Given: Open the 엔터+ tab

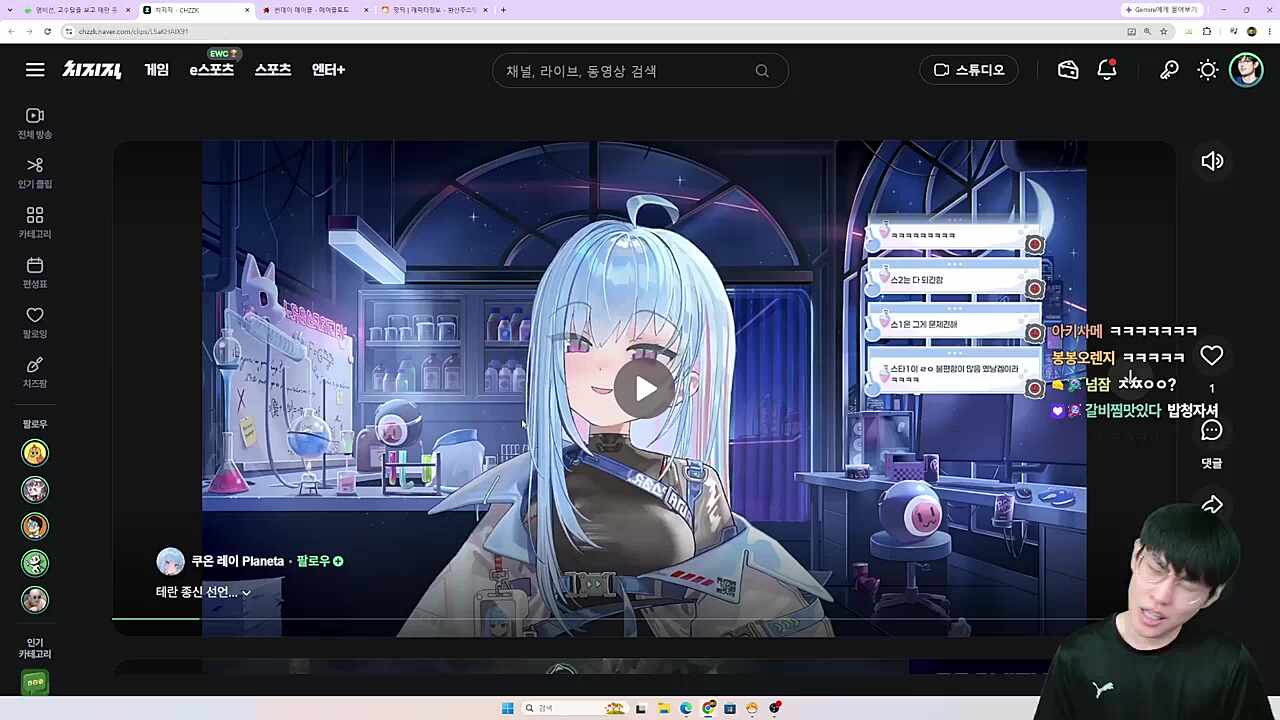Looking at the screenshot, I should pos(328,70).
